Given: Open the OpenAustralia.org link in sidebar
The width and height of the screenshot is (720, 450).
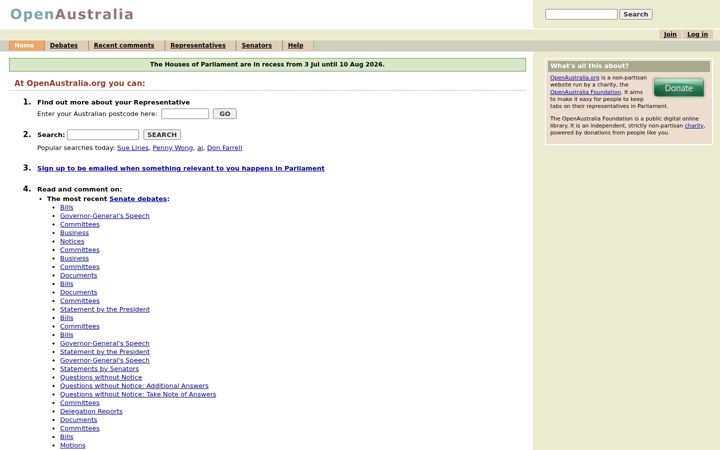Looking at the screenshot, I should (574, 78).
